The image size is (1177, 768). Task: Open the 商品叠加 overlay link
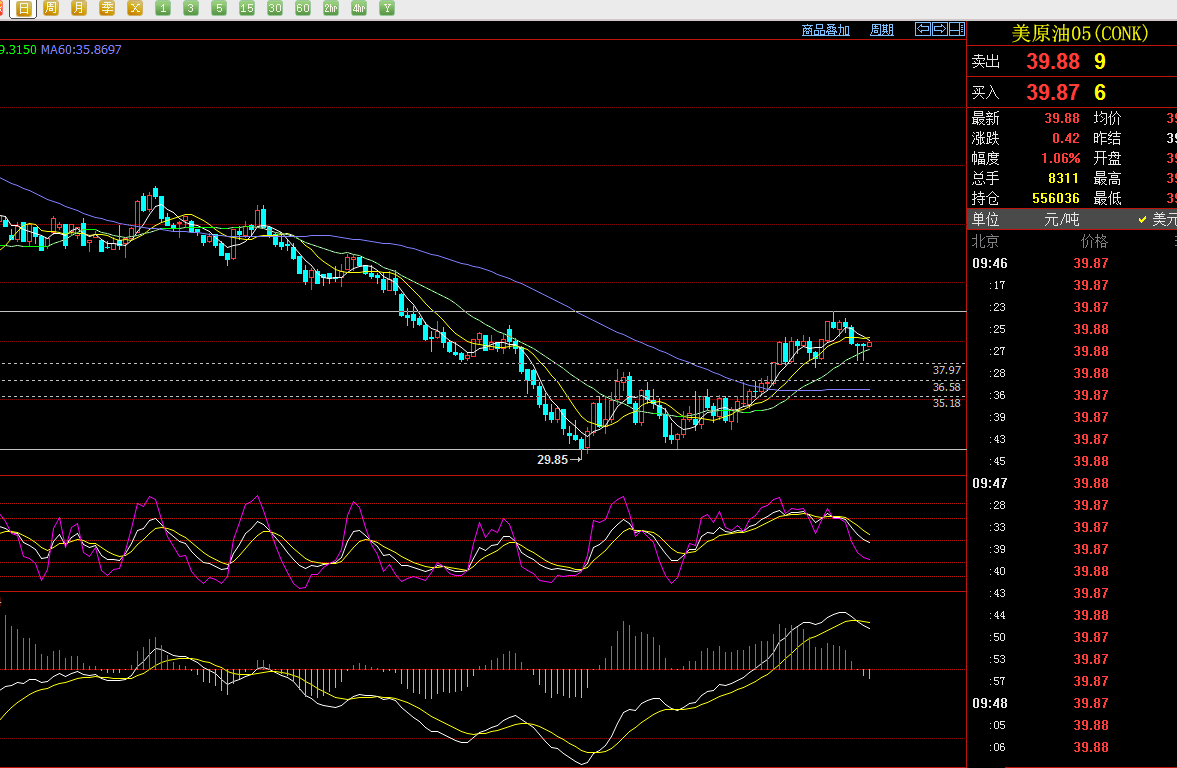pos(825,30)
